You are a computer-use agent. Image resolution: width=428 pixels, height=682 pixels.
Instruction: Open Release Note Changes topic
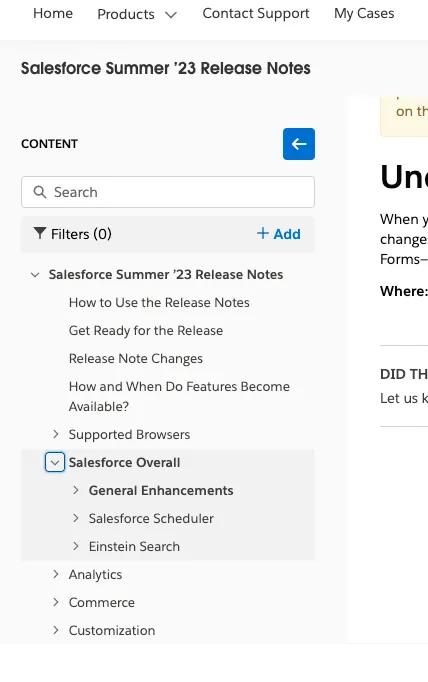[x=136, y=358]
